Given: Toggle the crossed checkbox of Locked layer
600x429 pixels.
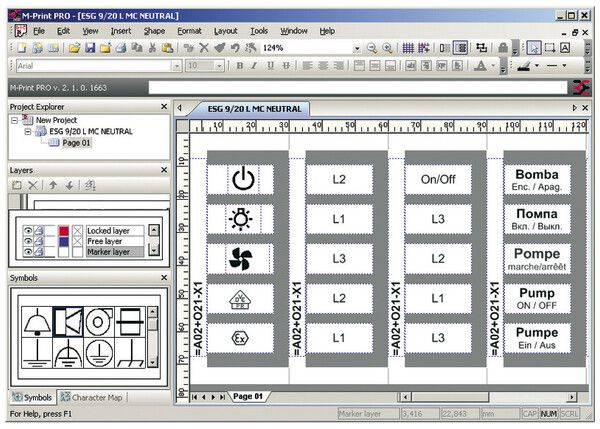Looking at the screenshot, I should pos(78,231).
